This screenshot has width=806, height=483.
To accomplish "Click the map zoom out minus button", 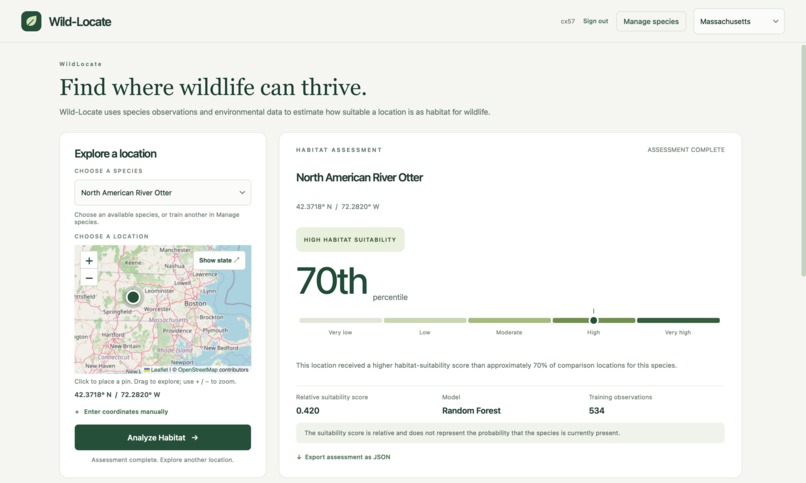I will [x=89, y=278].
